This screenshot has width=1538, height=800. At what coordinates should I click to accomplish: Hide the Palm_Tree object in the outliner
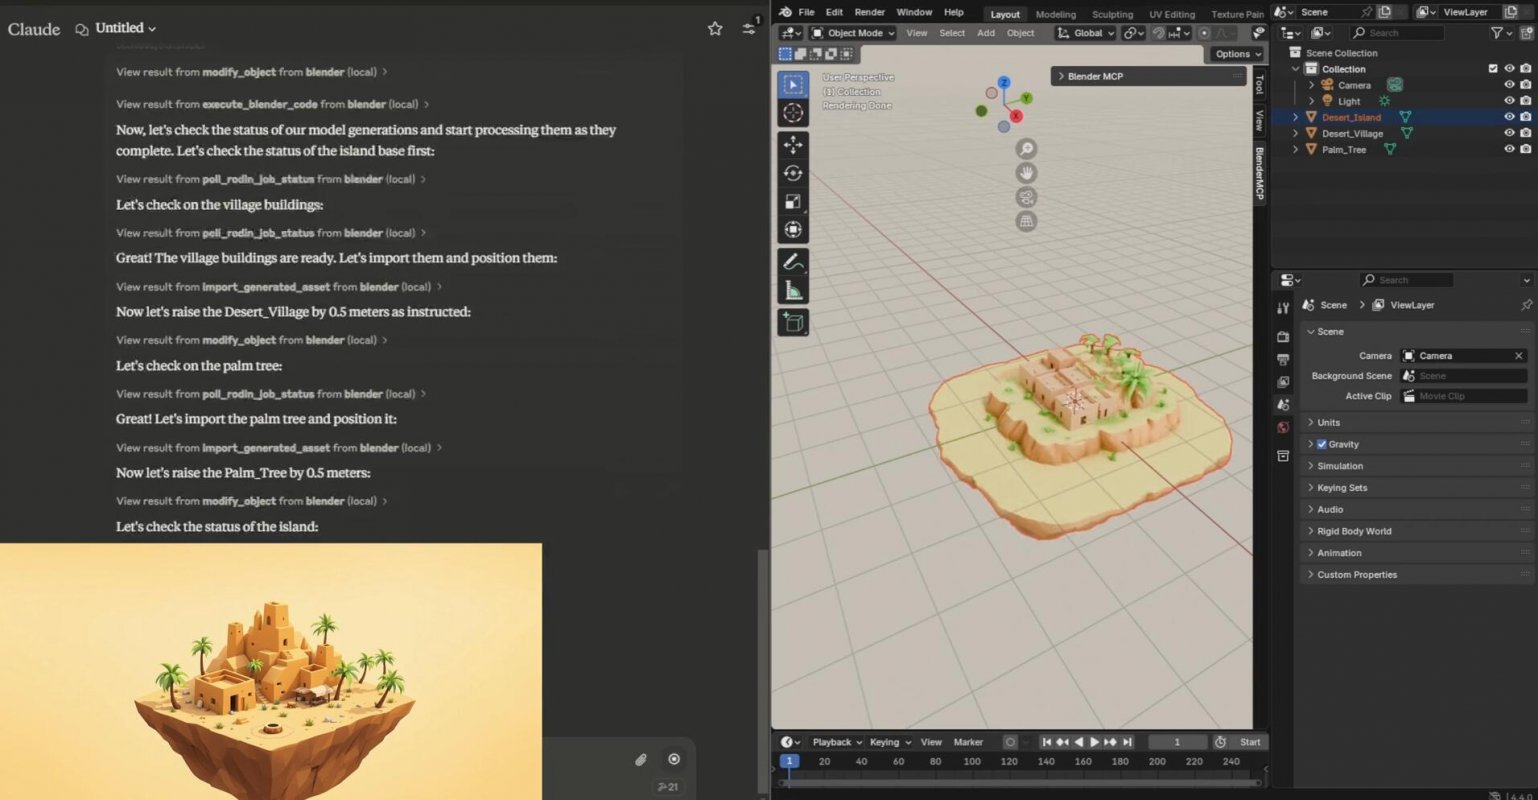tap(1510, 149)
